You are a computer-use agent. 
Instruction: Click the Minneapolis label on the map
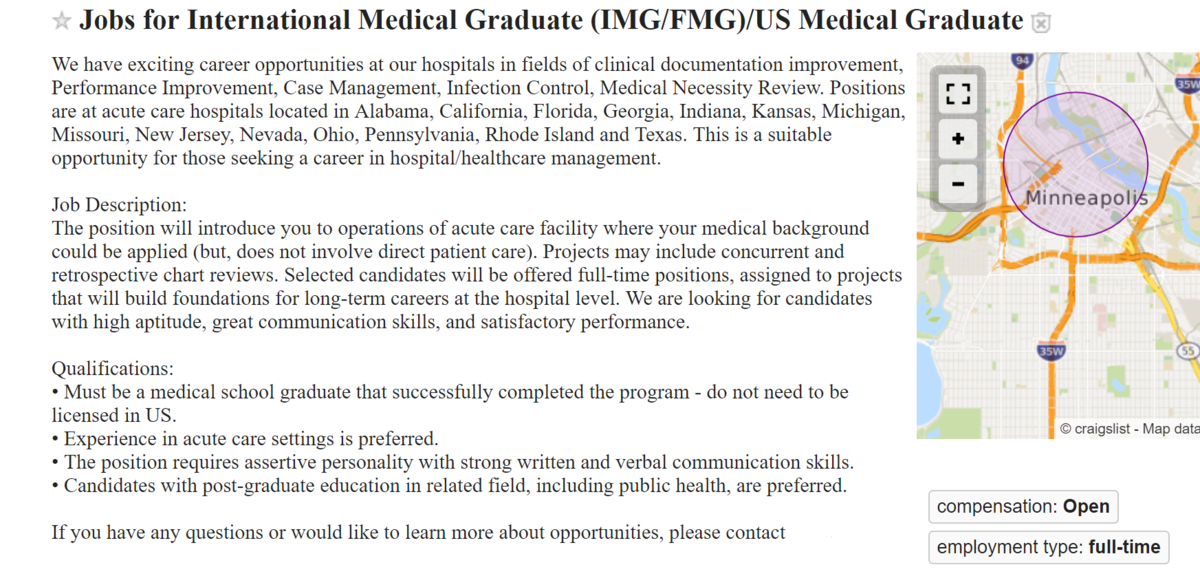[x=1086, y=199]
